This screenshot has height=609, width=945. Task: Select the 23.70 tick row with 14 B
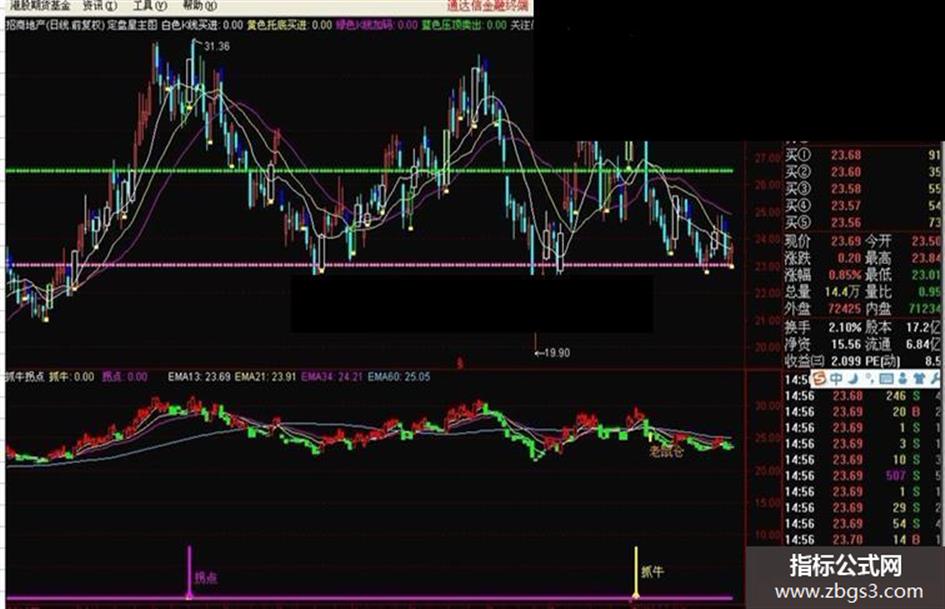click(x=863, y=540)
